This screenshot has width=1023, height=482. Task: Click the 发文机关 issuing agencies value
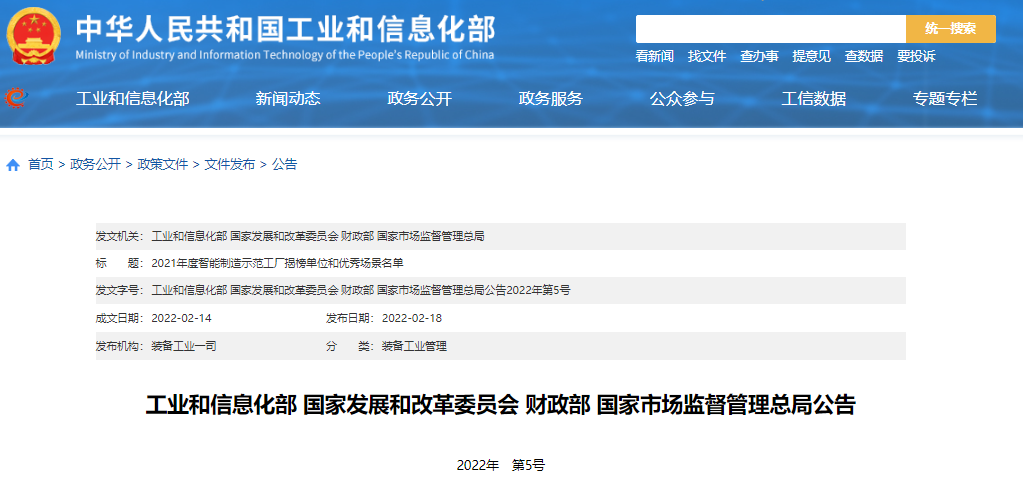pos(318,236)
